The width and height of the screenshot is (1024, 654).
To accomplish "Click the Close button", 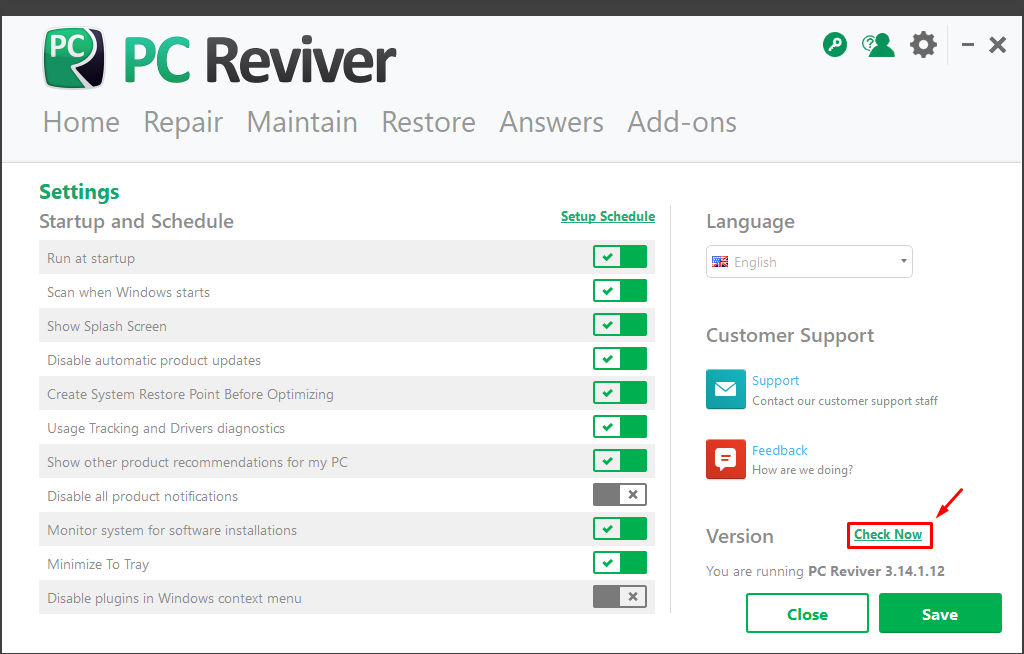I will [x=807, y=613].
